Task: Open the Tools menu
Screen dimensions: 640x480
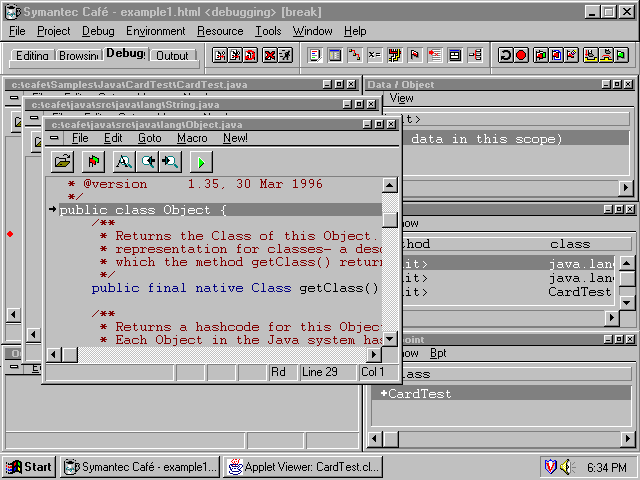Action: pos(268,31)
